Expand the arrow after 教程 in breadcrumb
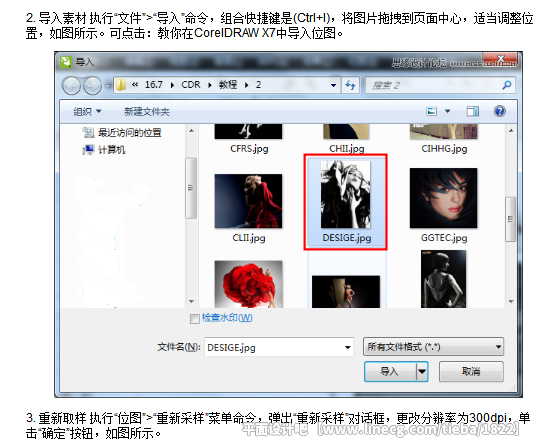560x448 pixels. (x=246, y=85)
